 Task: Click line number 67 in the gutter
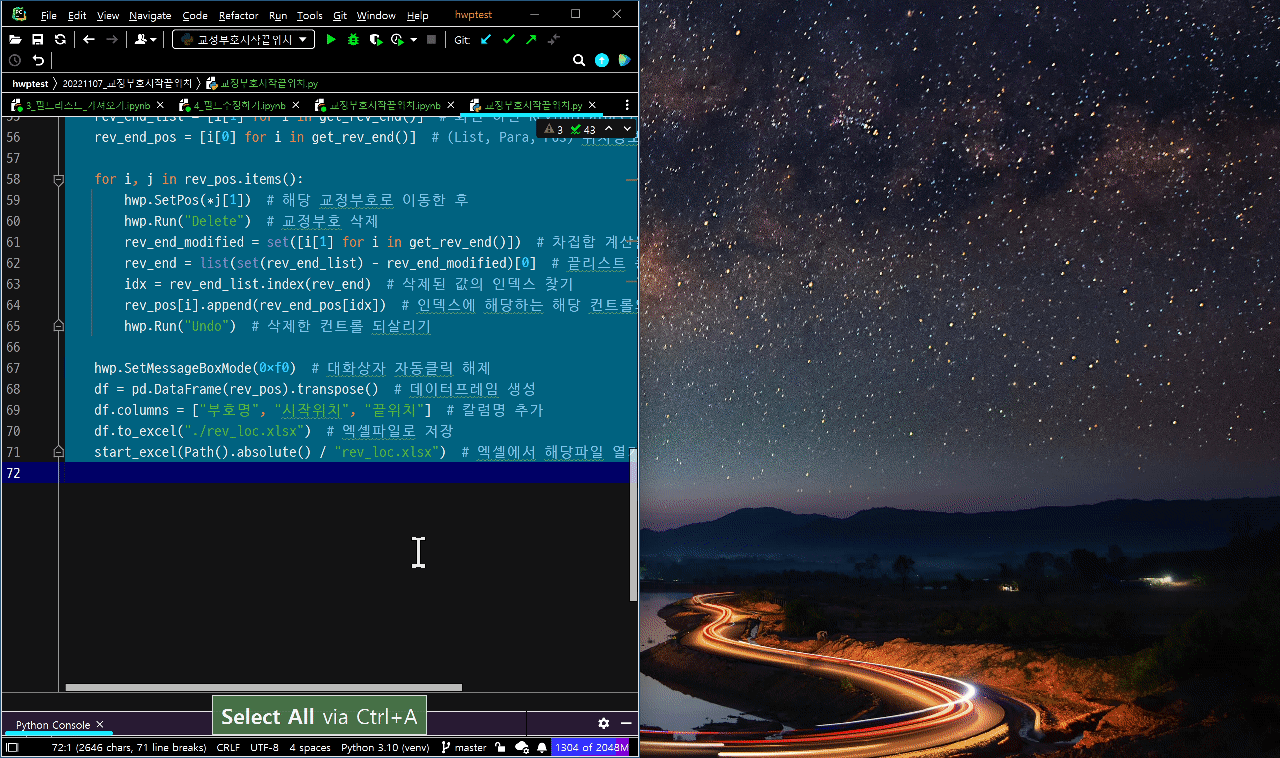[13, 368]
